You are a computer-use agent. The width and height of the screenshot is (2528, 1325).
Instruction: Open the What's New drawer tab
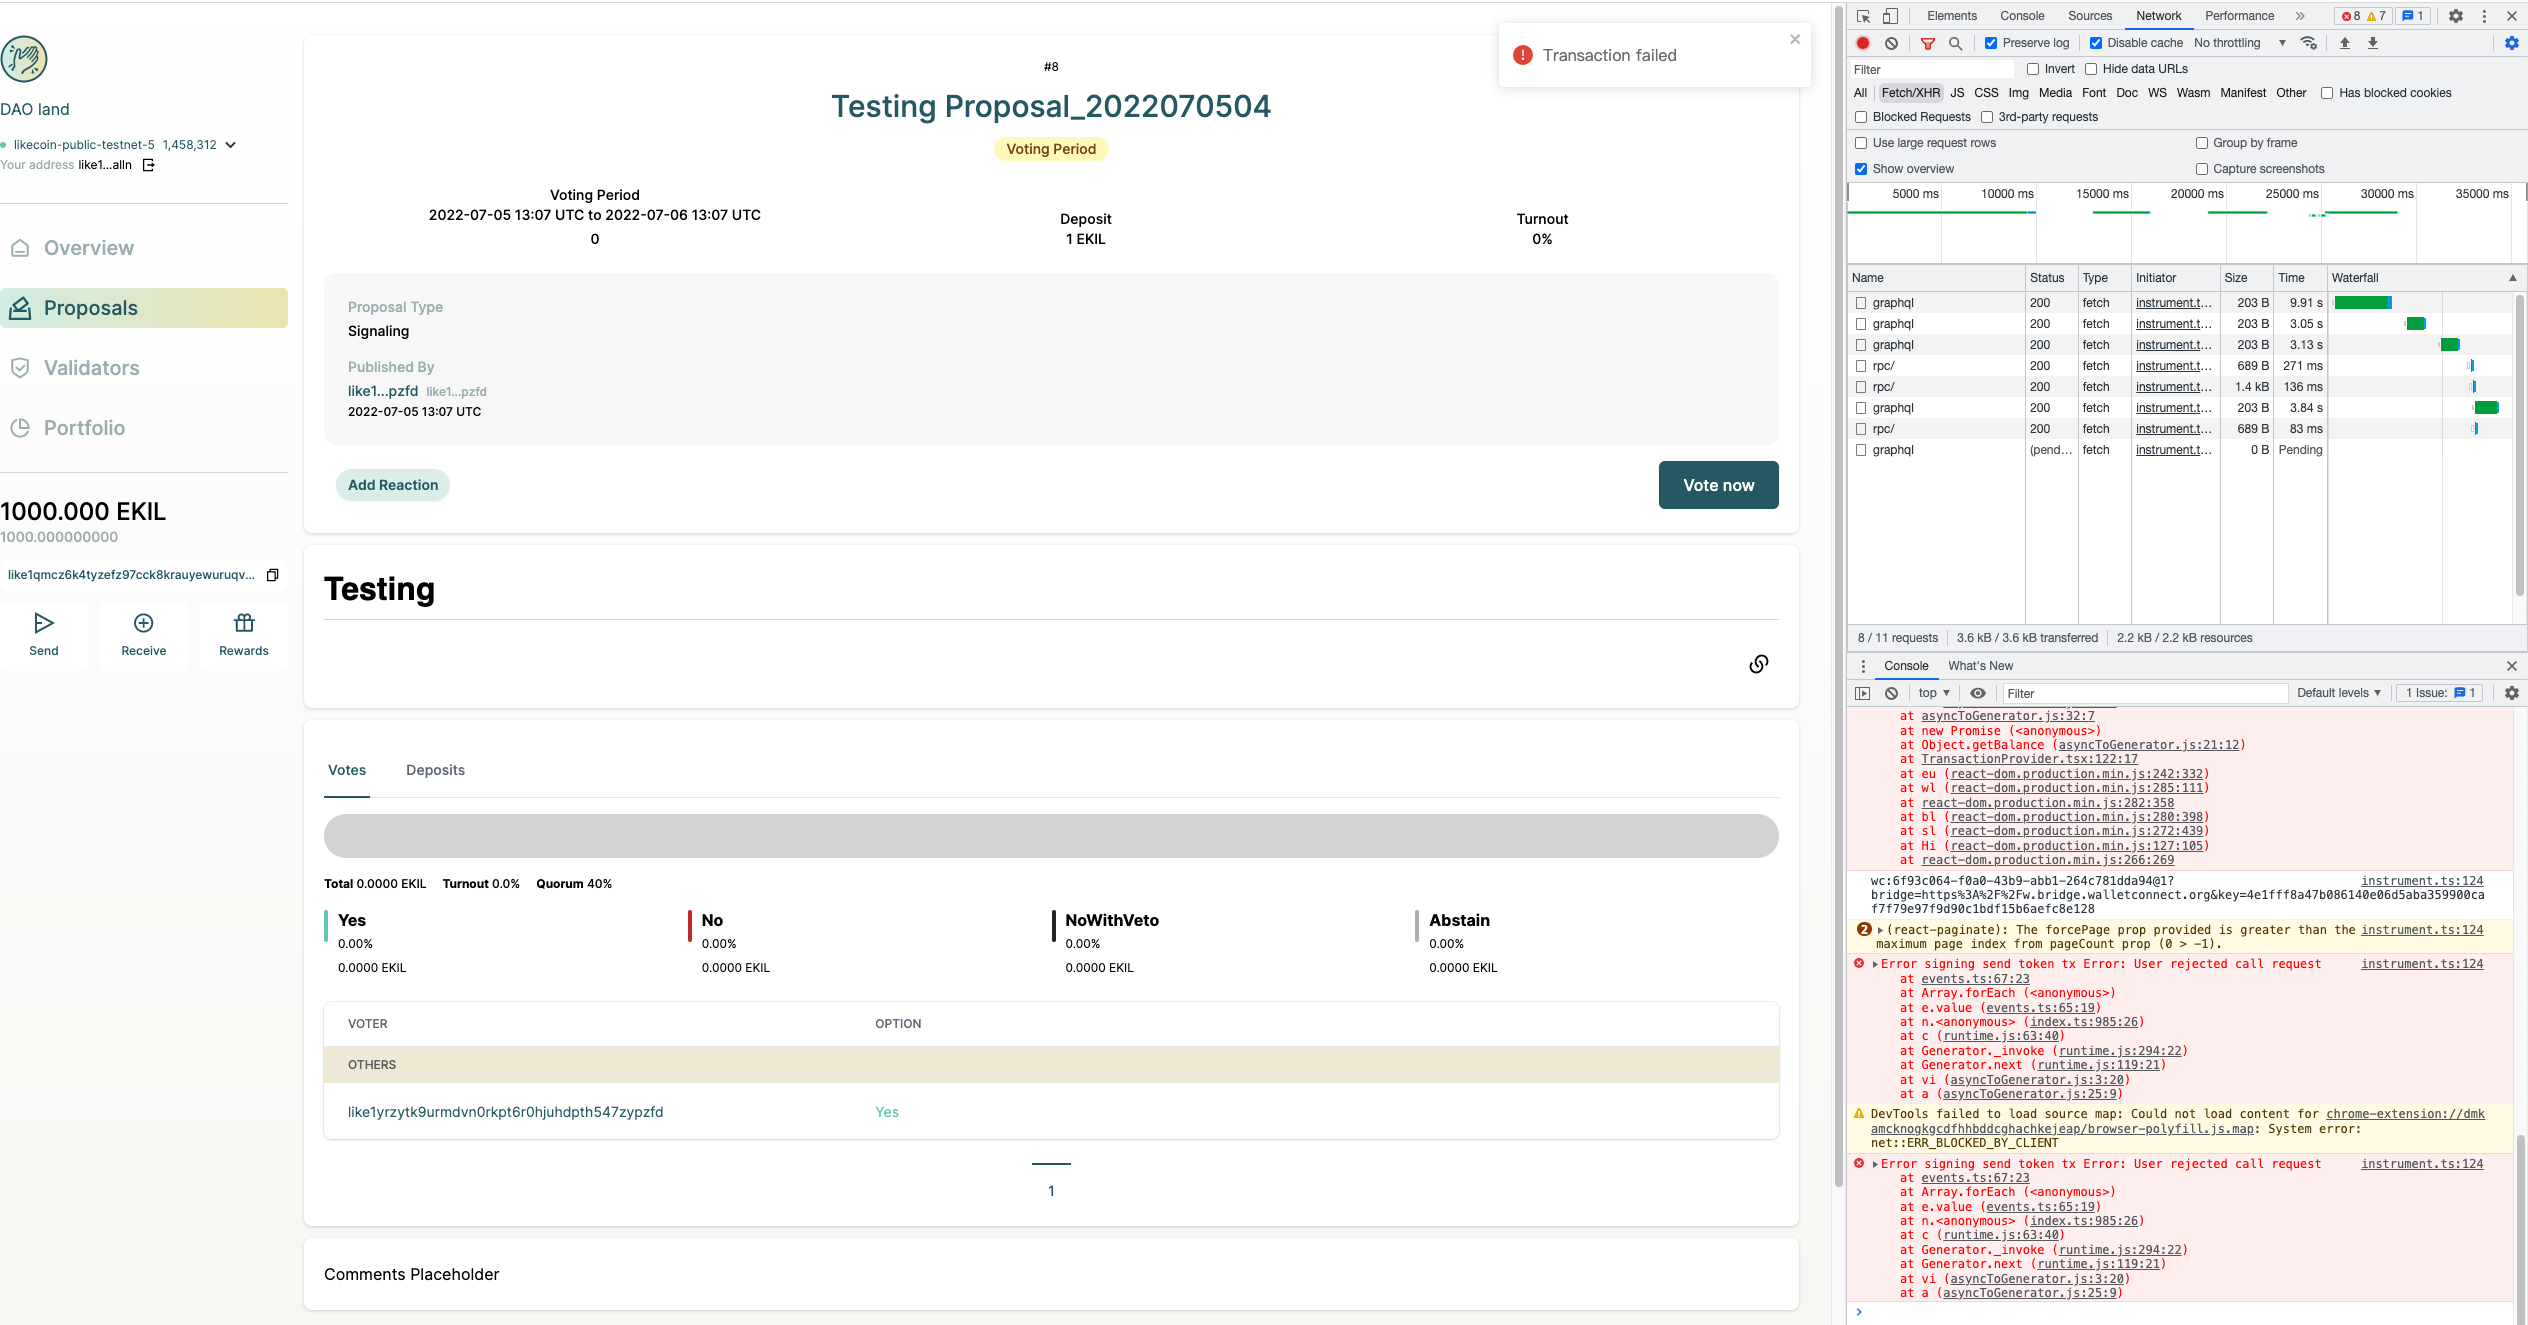tap(1980, 666)
